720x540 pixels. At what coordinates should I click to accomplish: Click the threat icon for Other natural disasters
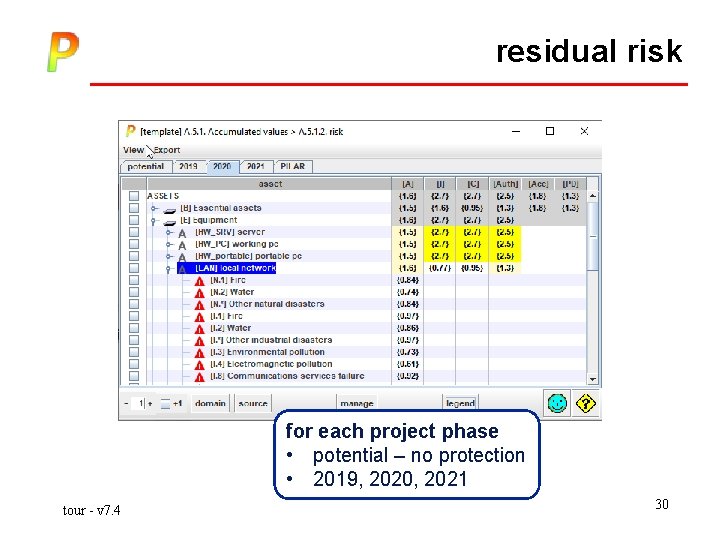199,304
